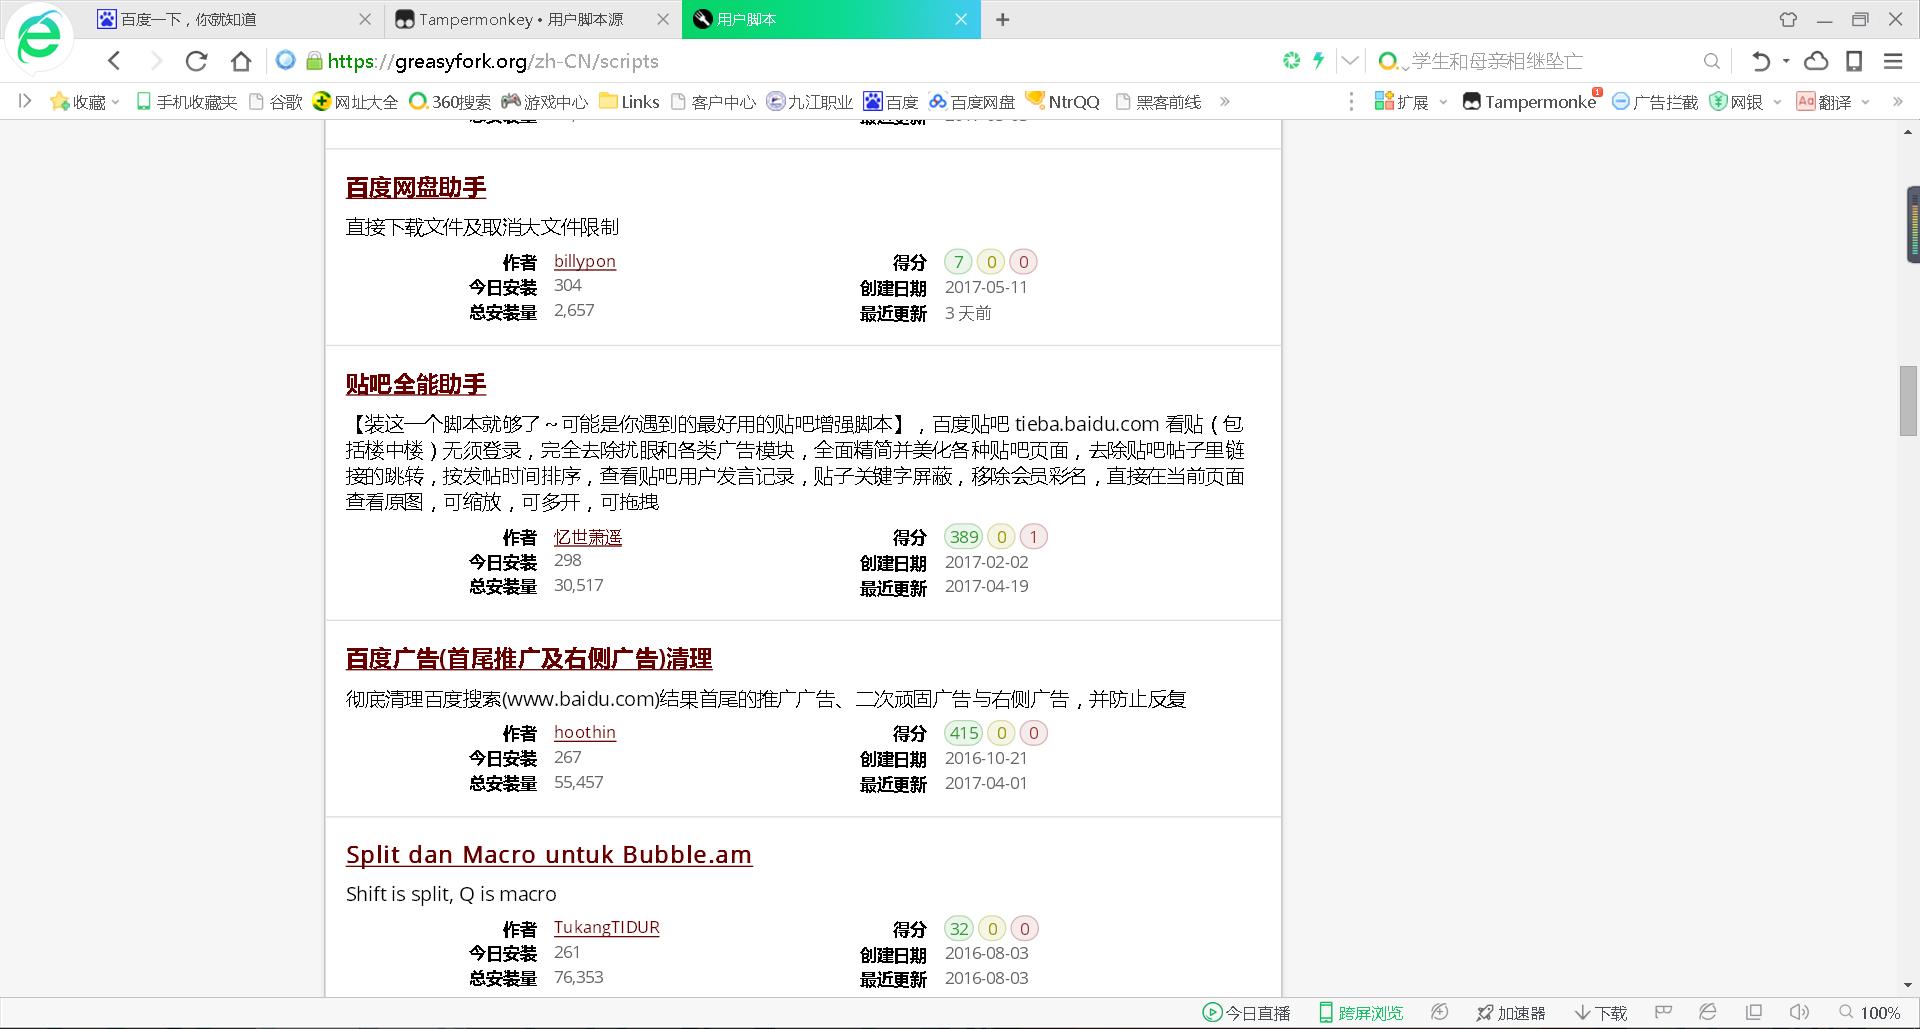Toggle the mute speaker icon in status bar

click(x=1798, y=1012)
